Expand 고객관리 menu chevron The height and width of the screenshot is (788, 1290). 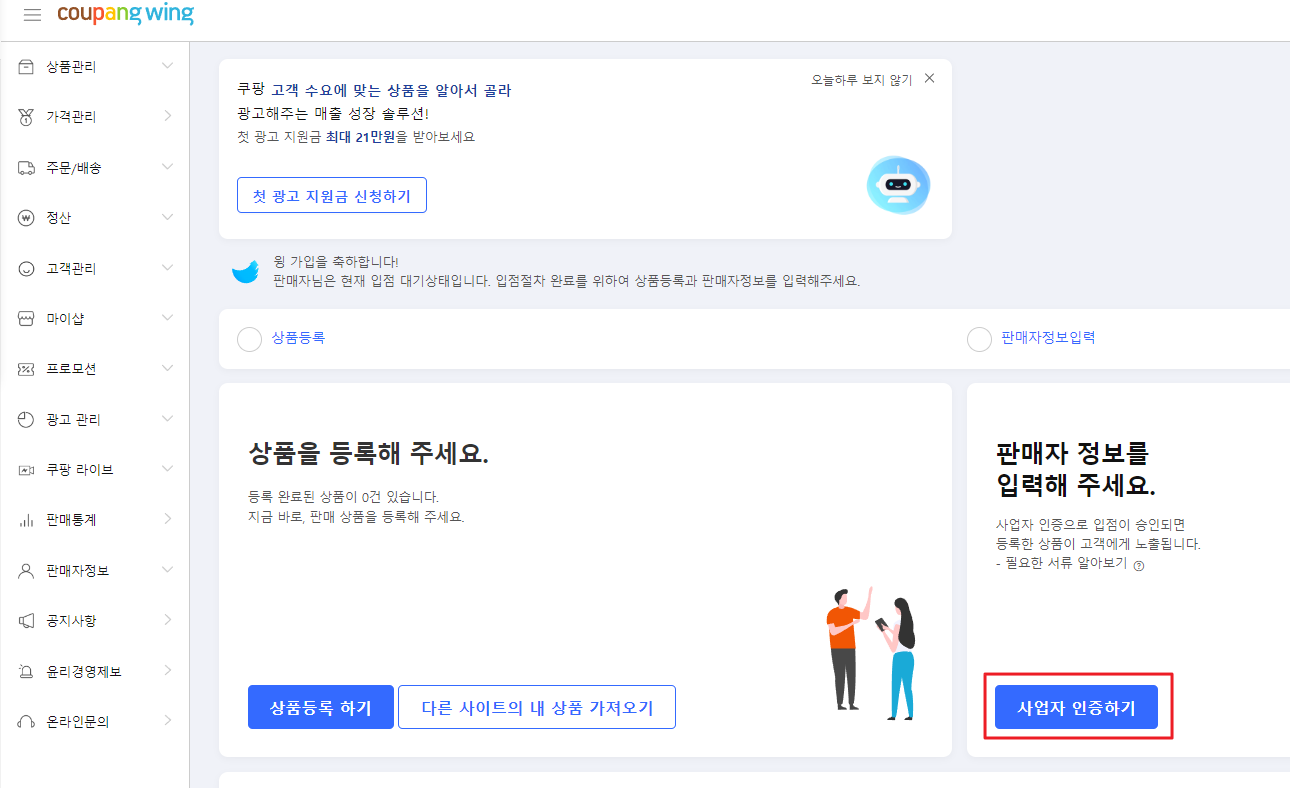(167, 268)
